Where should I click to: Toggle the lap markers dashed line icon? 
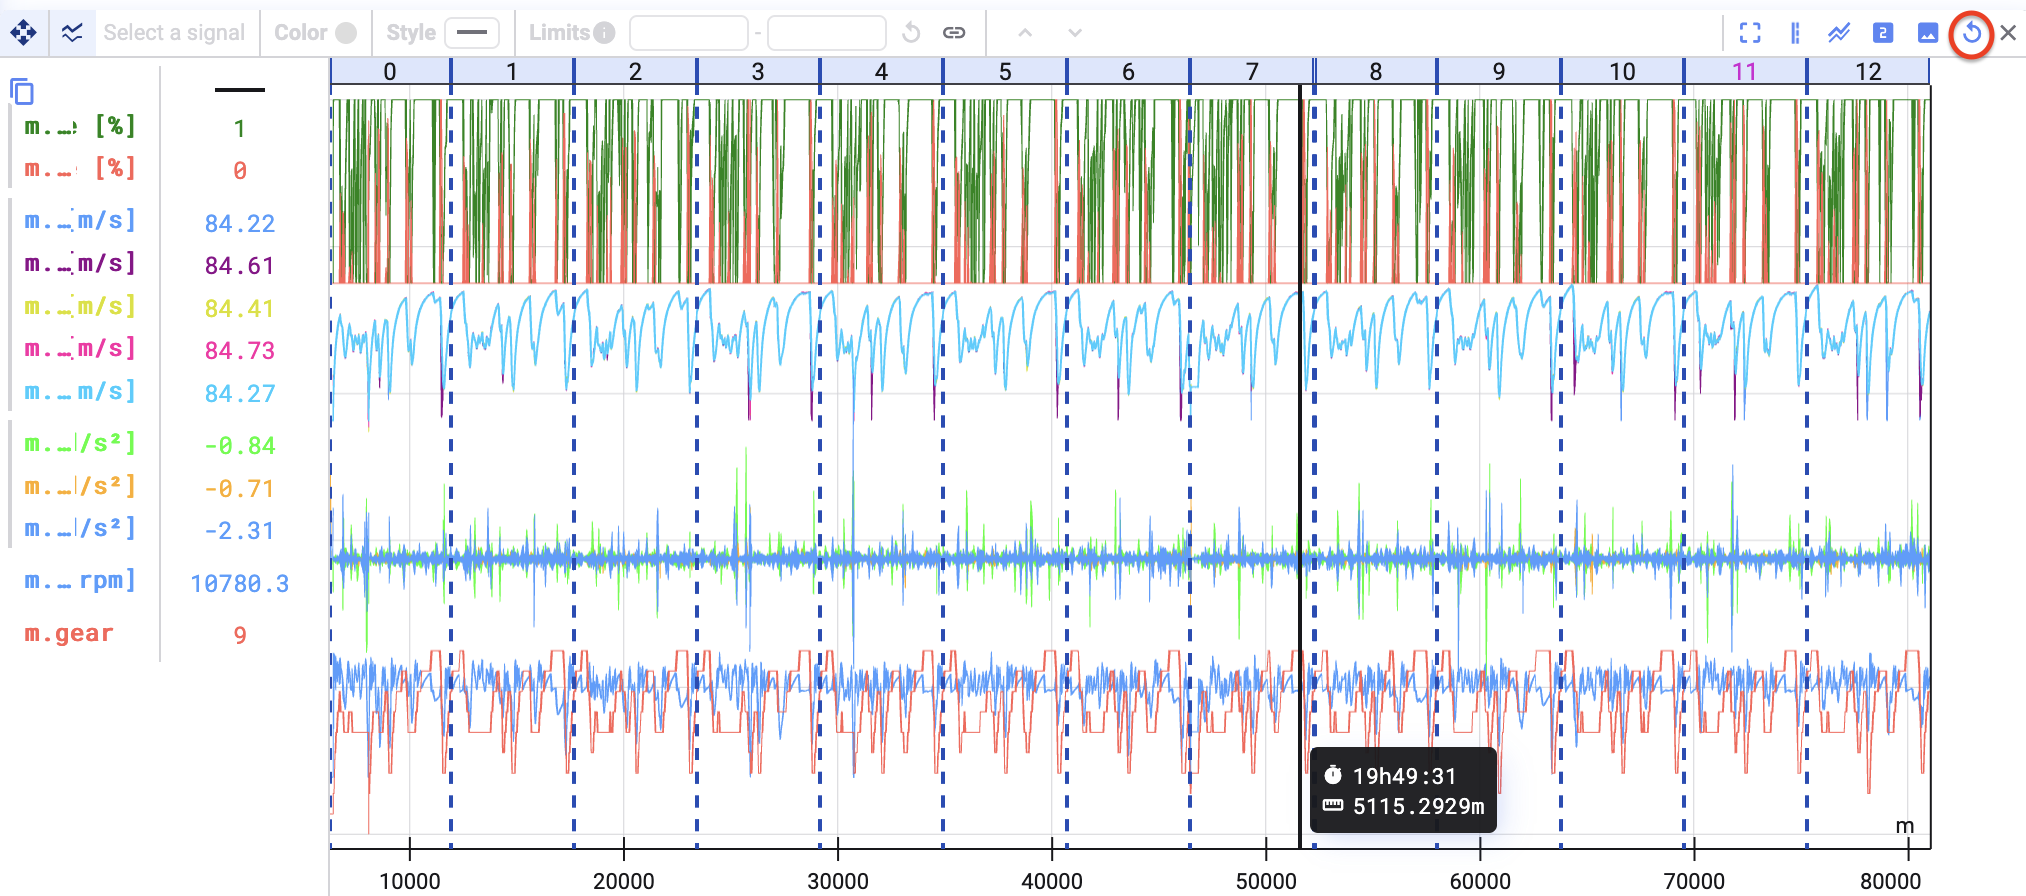[1795, 33]
